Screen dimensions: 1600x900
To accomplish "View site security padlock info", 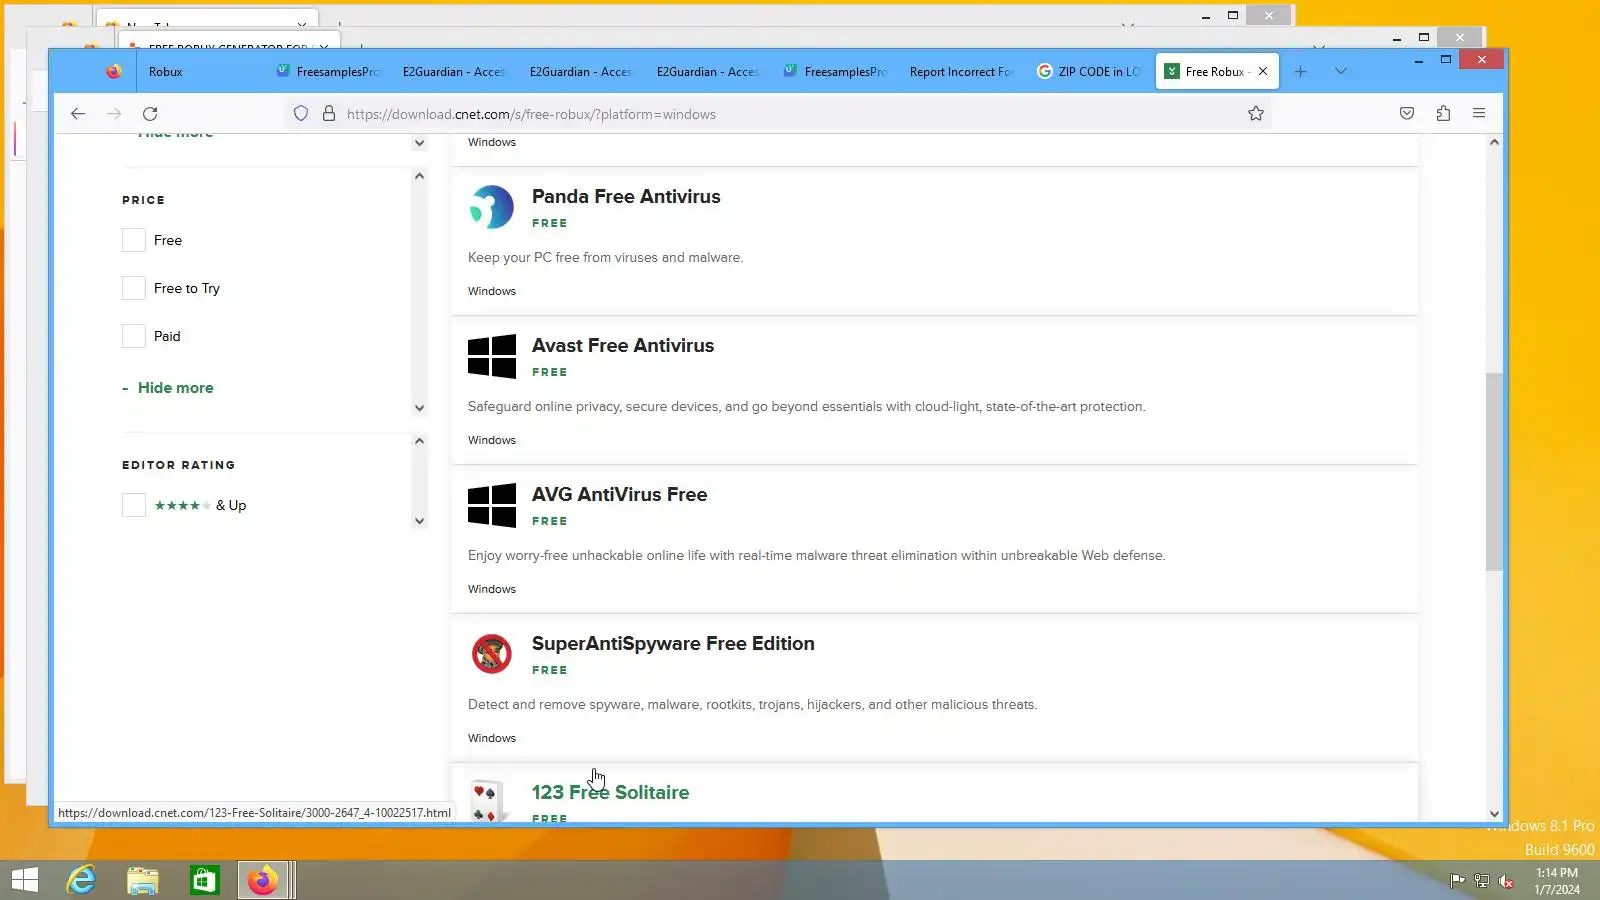I will 329,114.
